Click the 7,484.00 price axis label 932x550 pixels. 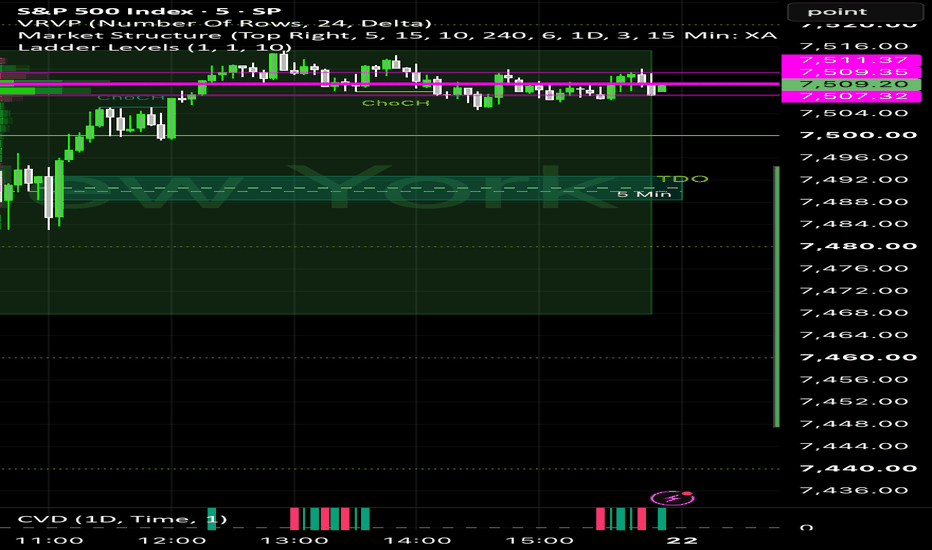[x=854, y=224]
